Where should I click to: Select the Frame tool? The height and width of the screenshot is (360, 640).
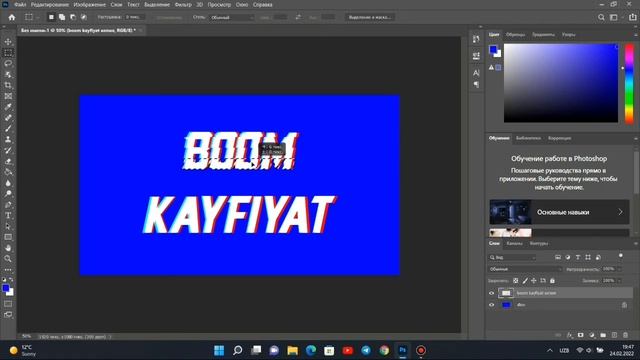(x=8, y=96)
